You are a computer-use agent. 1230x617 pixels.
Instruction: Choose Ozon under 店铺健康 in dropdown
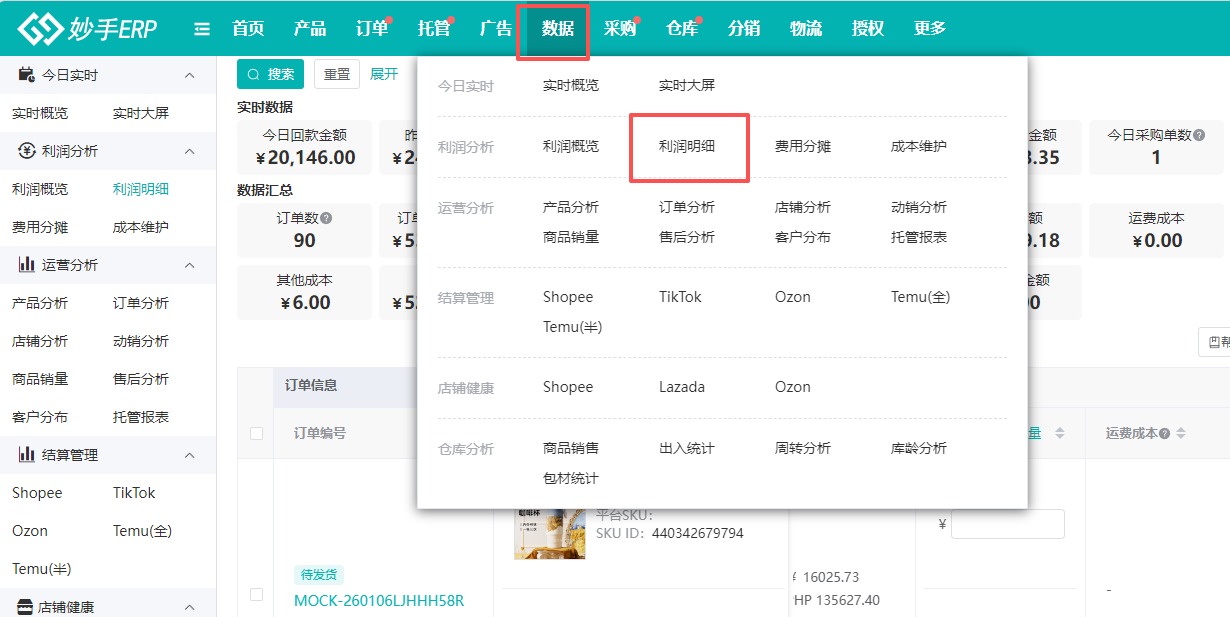pyautogui.click(x=793, y=387)
